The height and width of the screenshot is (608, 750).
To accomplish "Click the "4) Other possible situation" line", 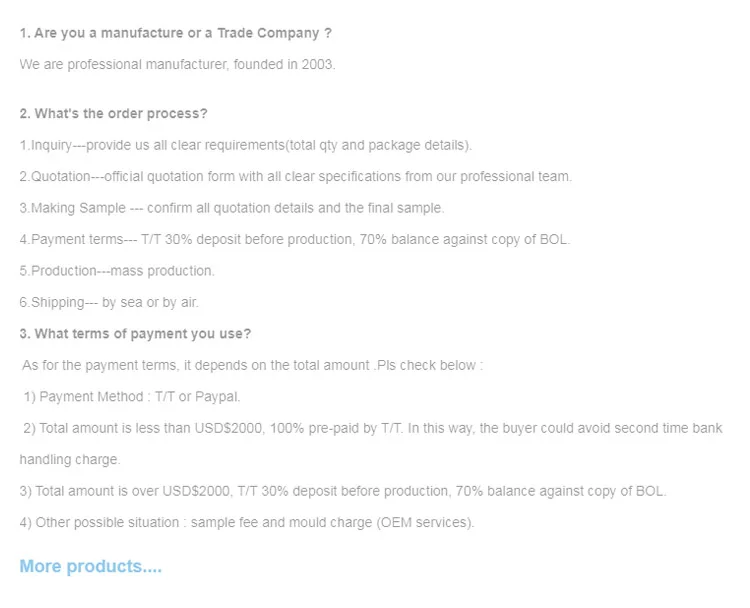I will point(246,522).
